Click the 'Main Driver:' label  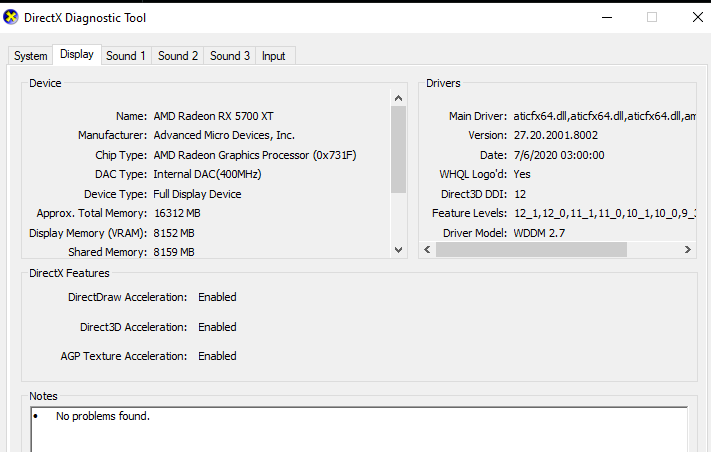pos(478,116)
